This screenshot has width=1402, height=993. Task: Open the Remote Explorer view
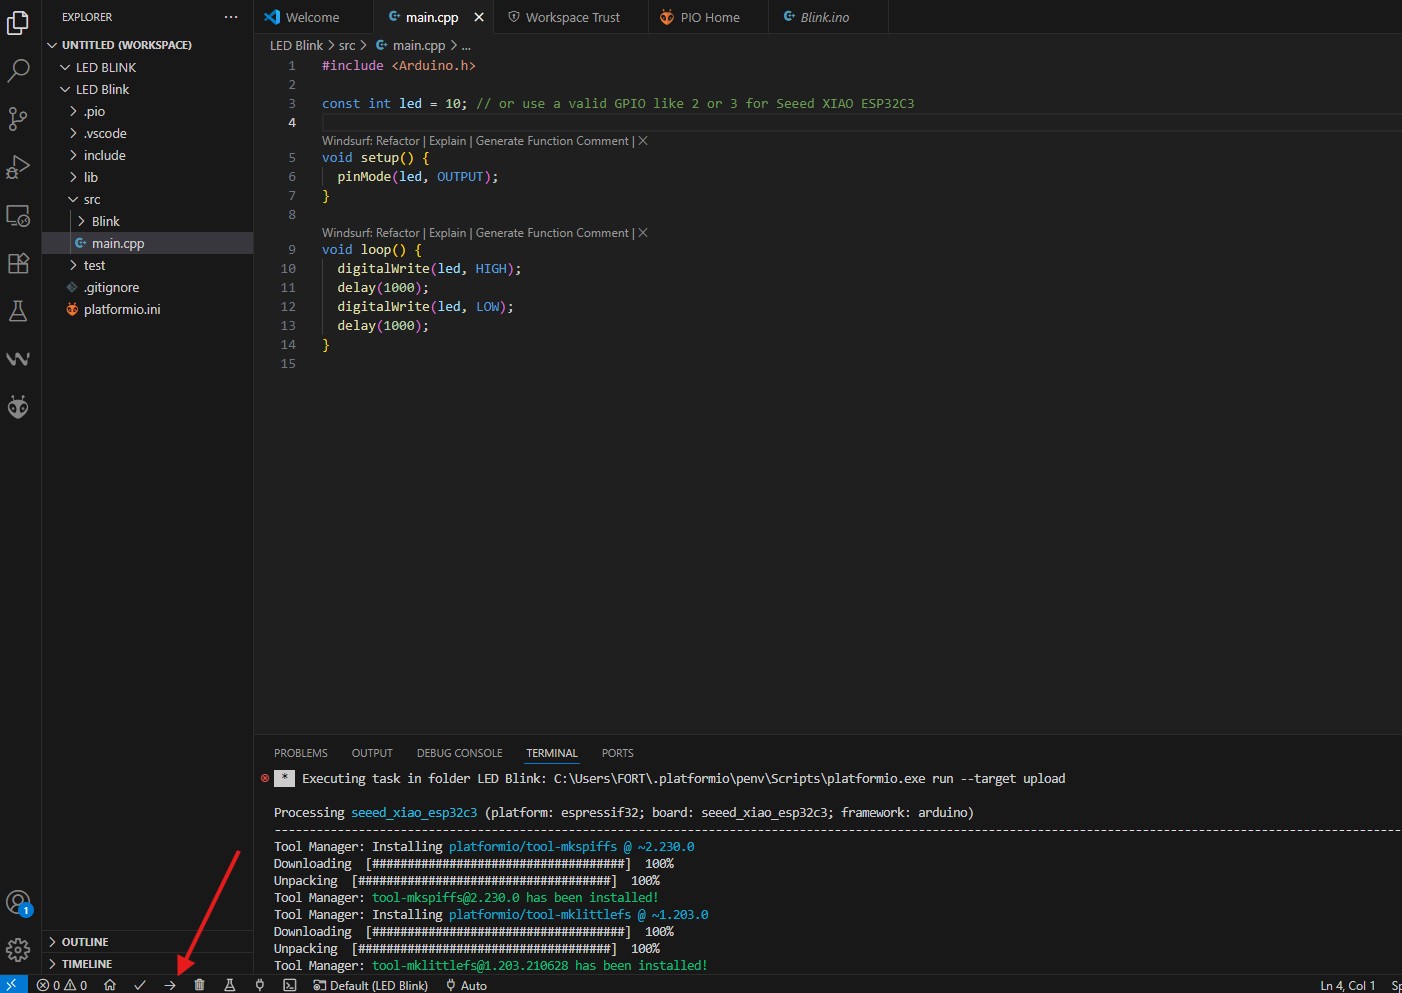click(18, 214)
